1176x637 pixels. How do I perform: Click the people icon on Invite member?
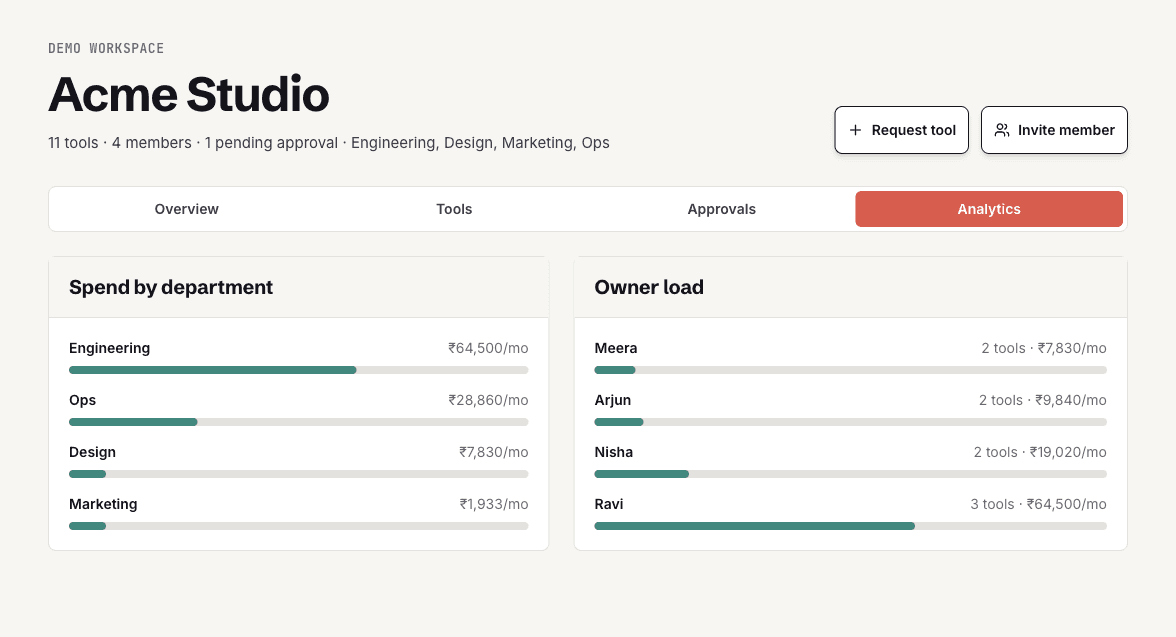point(1002,130)
